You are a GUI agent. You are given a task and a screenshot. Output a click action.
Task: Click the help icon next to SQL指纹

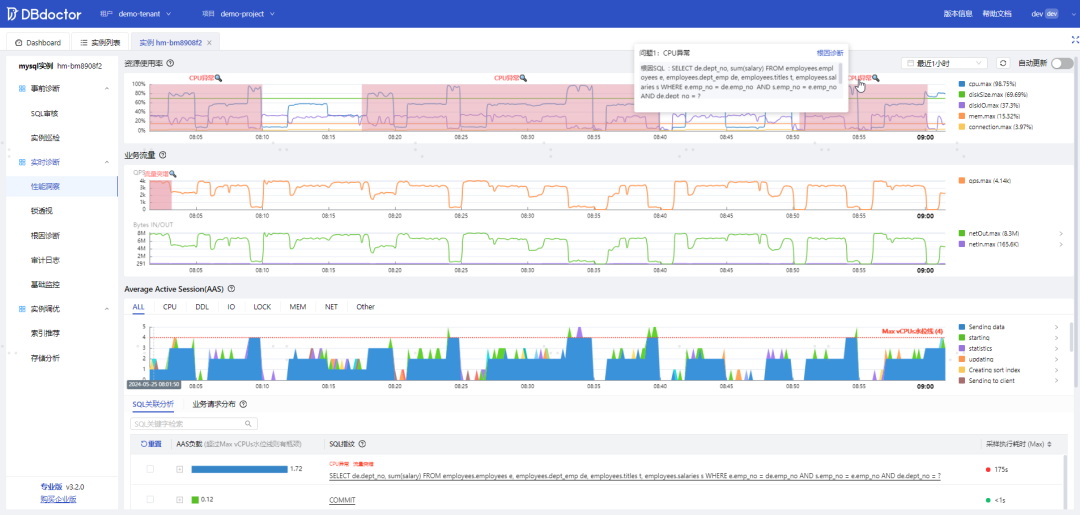point(362,444)
